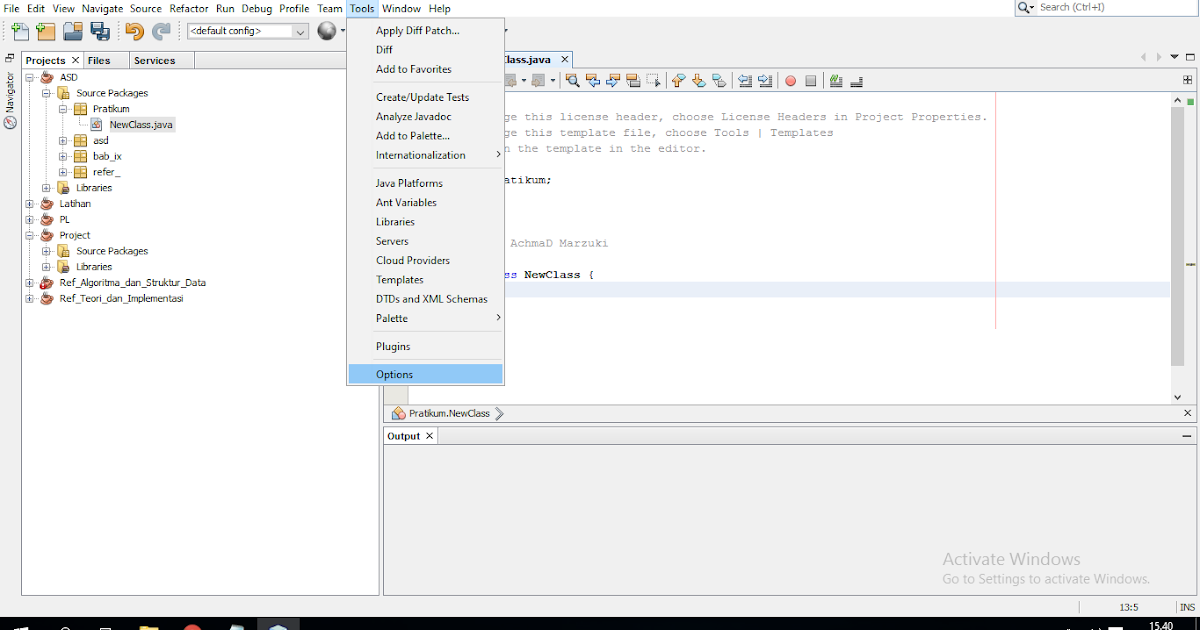The image size is (1200, 630).
Task: Open the default config dropdown
Action: [300, 31]
